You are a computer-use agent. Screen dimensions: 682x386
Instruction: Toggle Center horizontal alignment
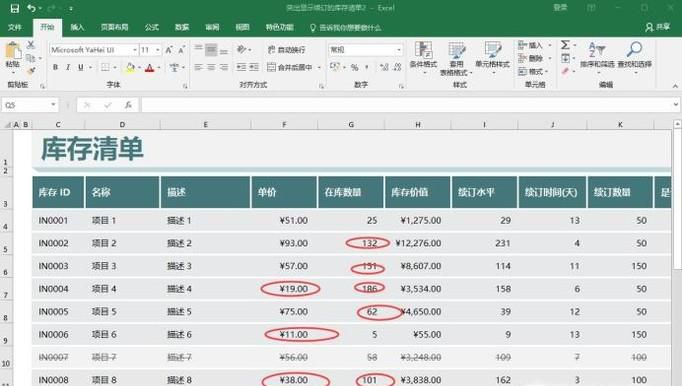point(211,67)
